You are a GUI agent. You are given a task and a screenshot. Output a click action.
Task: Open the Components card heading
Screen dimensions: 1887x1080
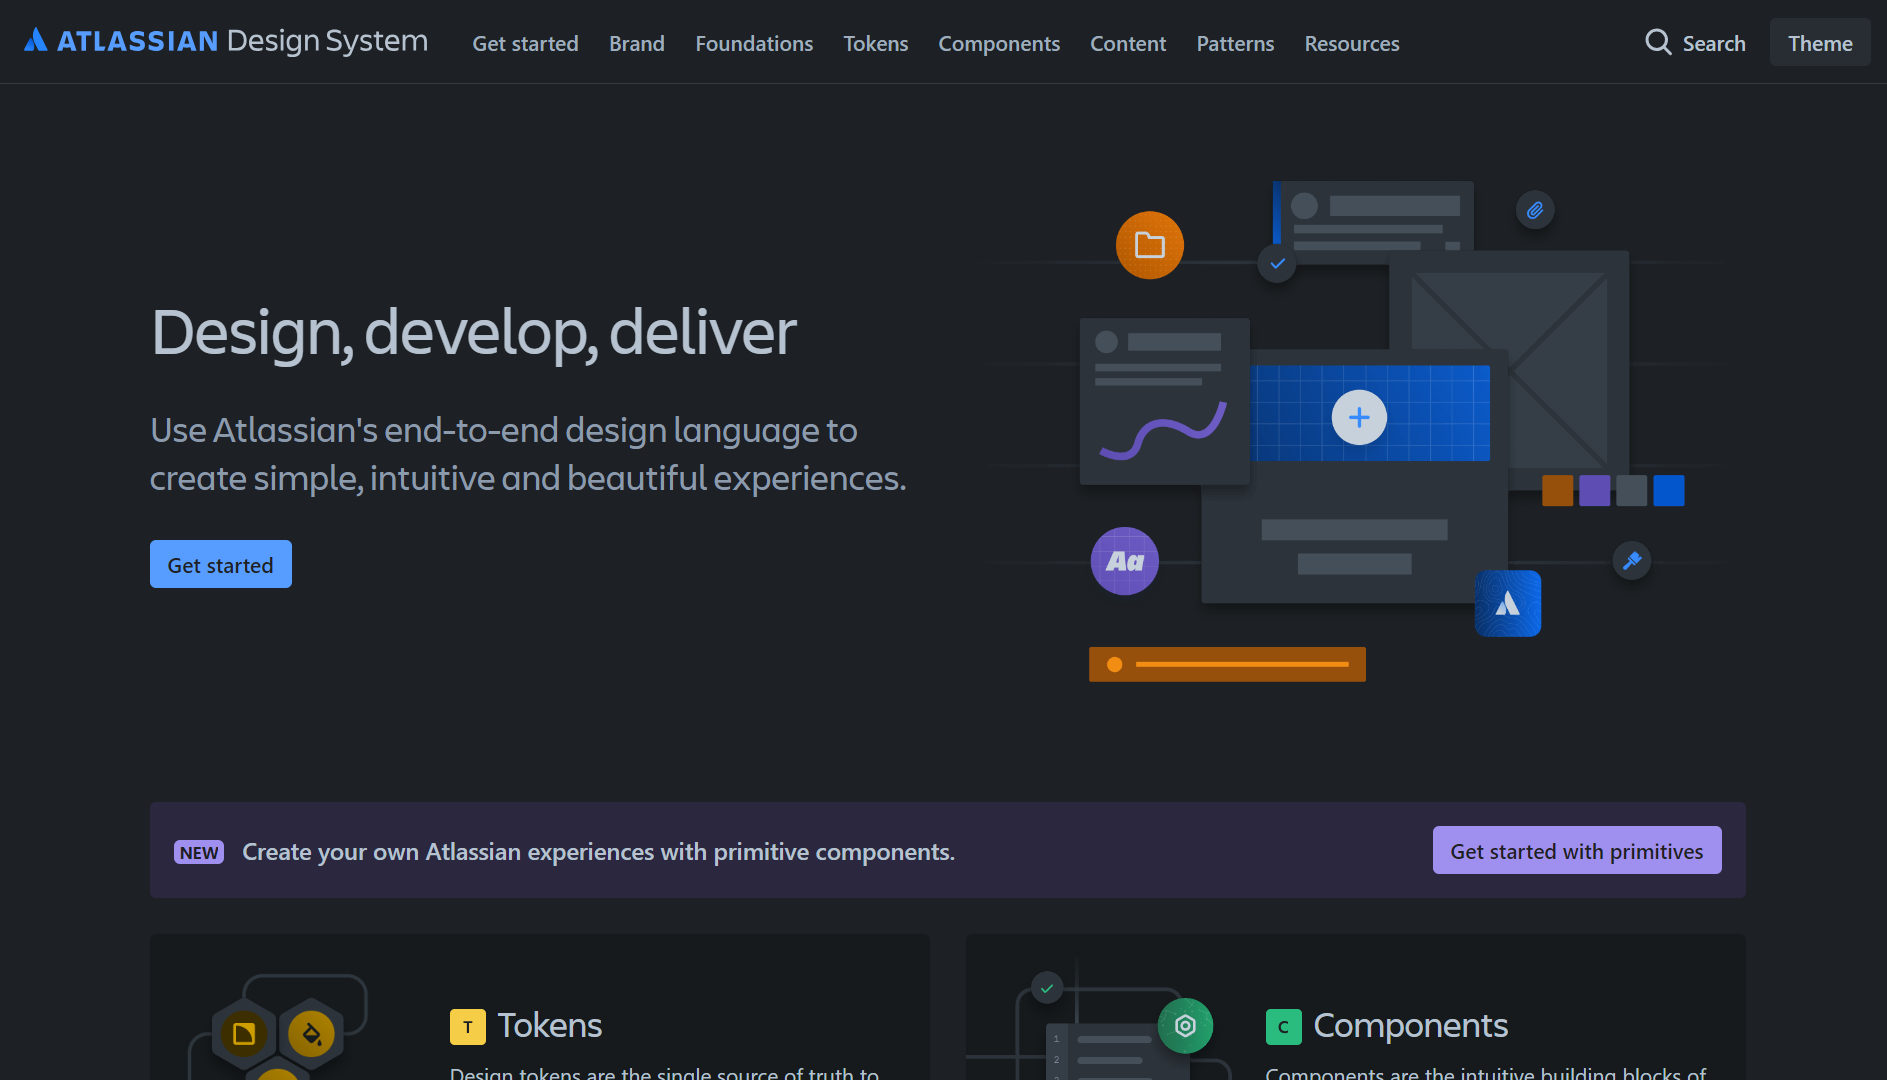pos(1410,1026)
